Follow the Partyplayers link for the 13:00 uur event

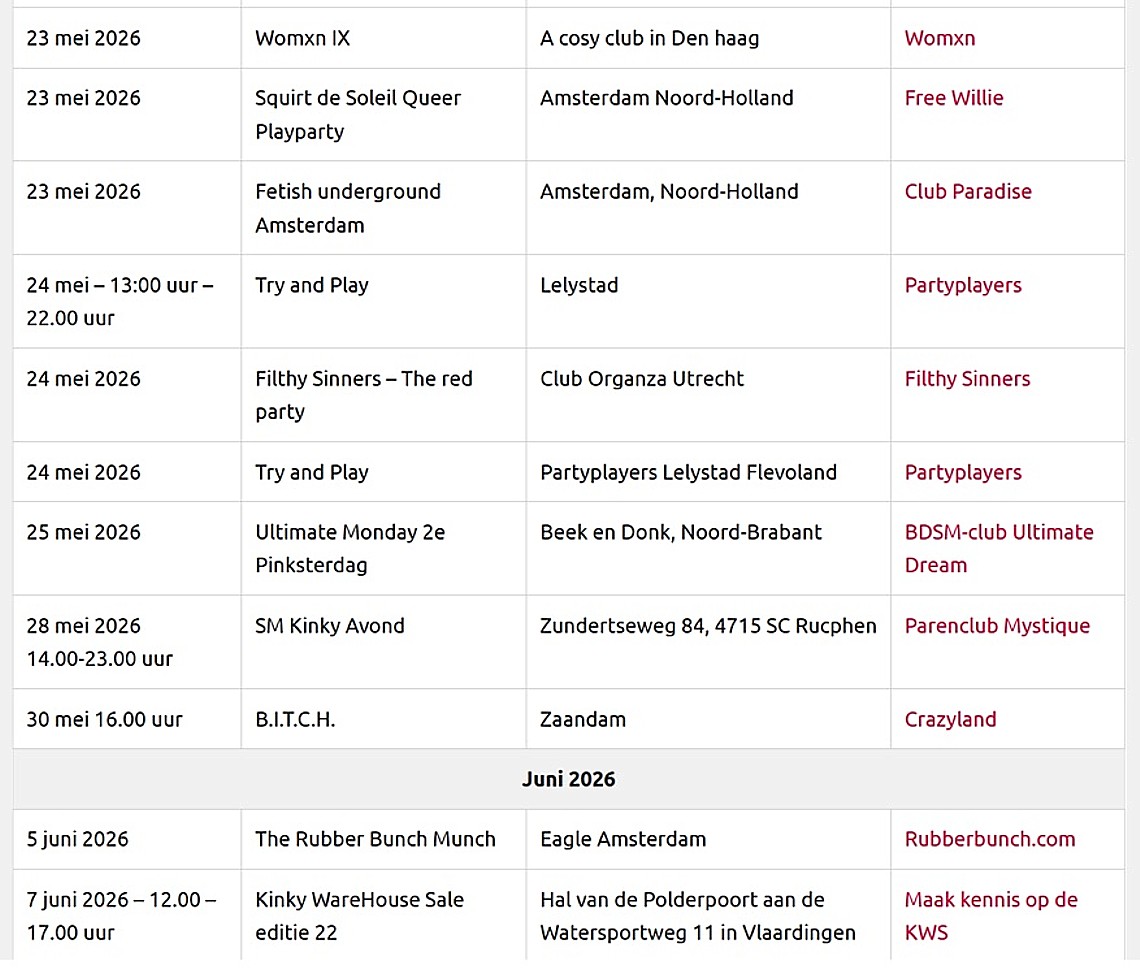pos(963,286)
